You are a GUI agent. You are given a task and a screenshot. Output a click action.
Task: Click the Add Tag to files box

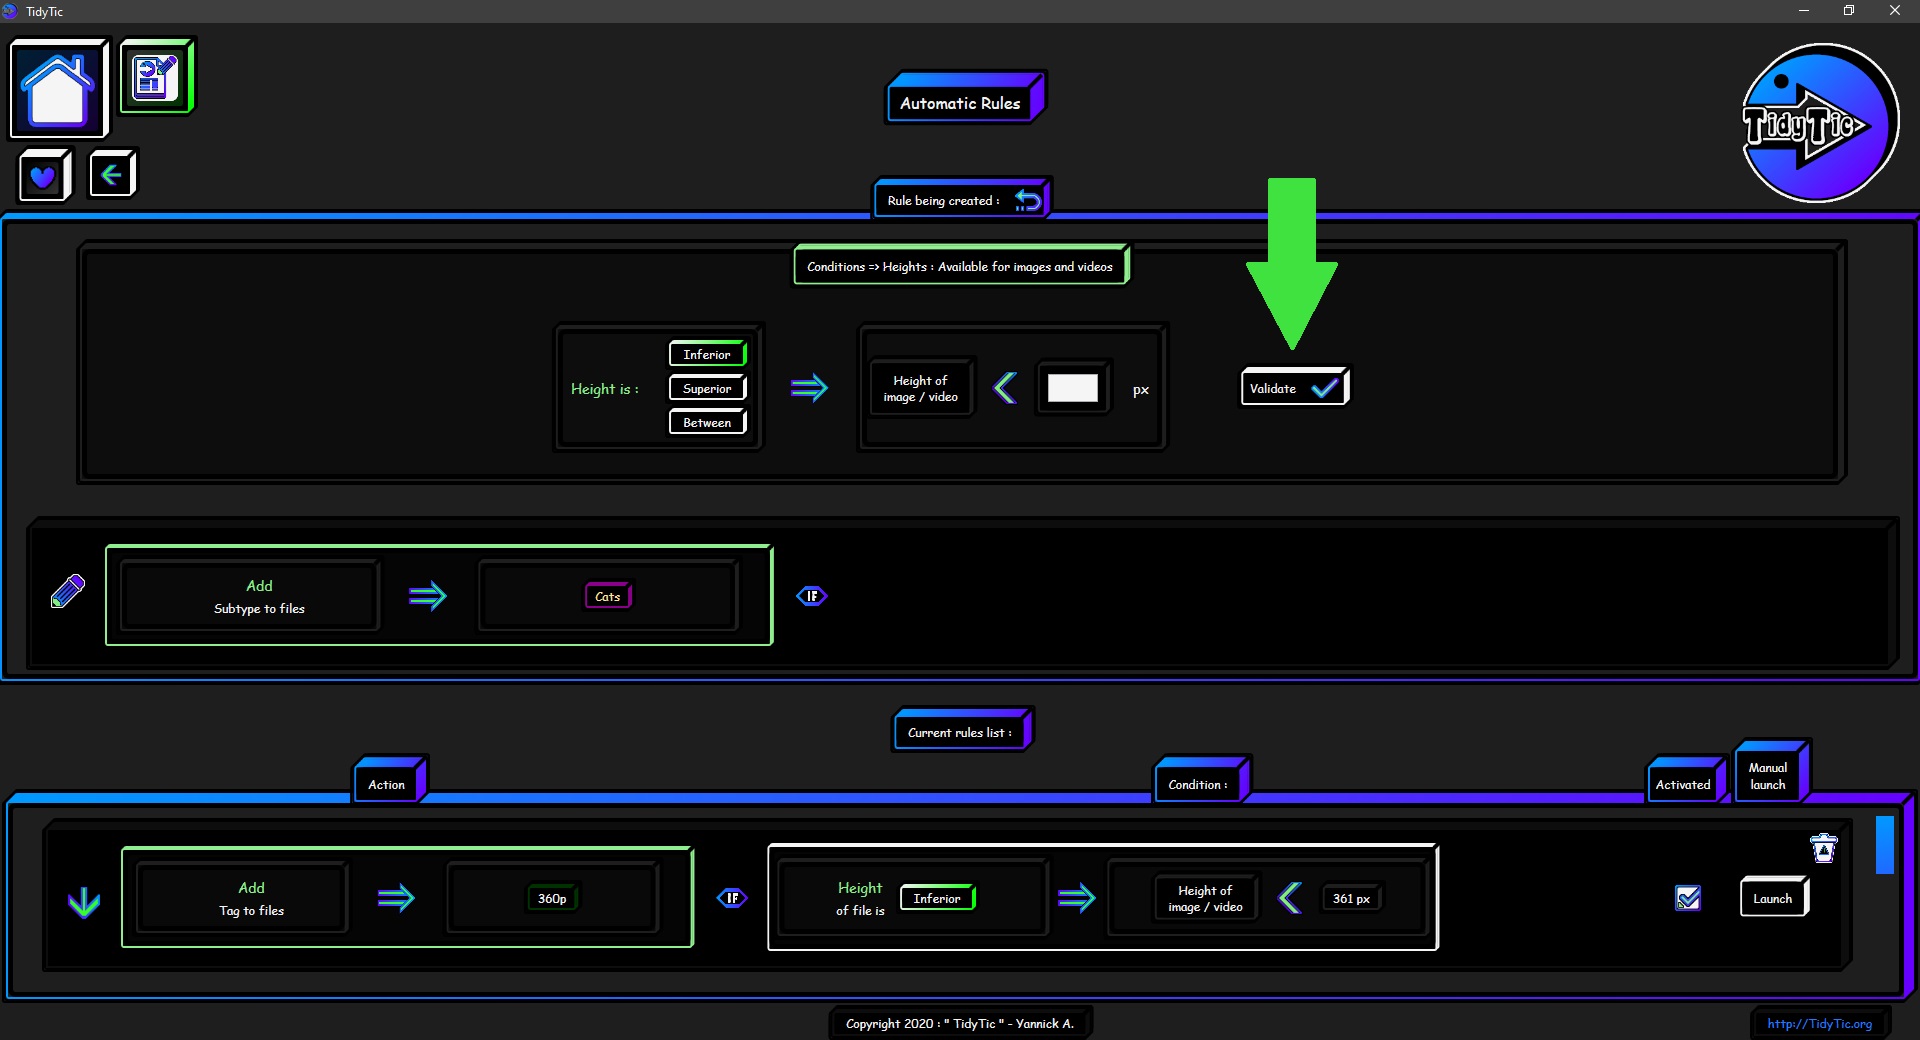tap(243, 898)
